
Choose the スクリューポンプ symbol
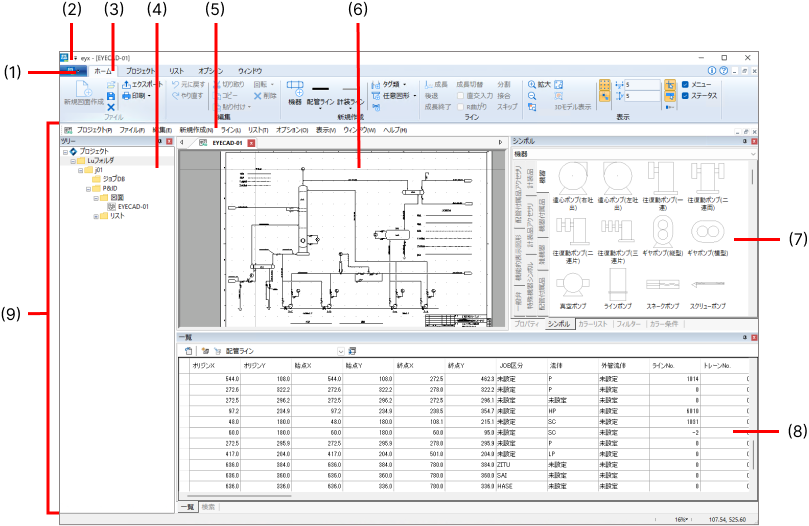(707, 287)
